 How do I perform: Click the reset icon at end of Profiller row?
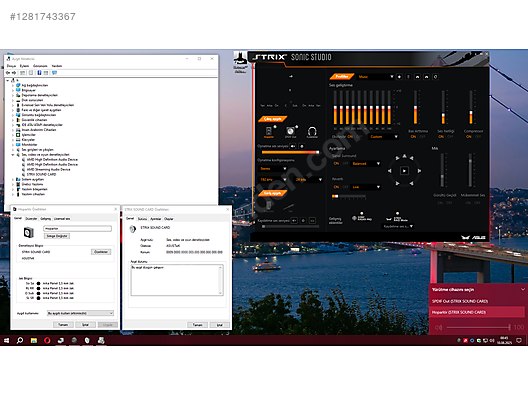click(435, 77)
